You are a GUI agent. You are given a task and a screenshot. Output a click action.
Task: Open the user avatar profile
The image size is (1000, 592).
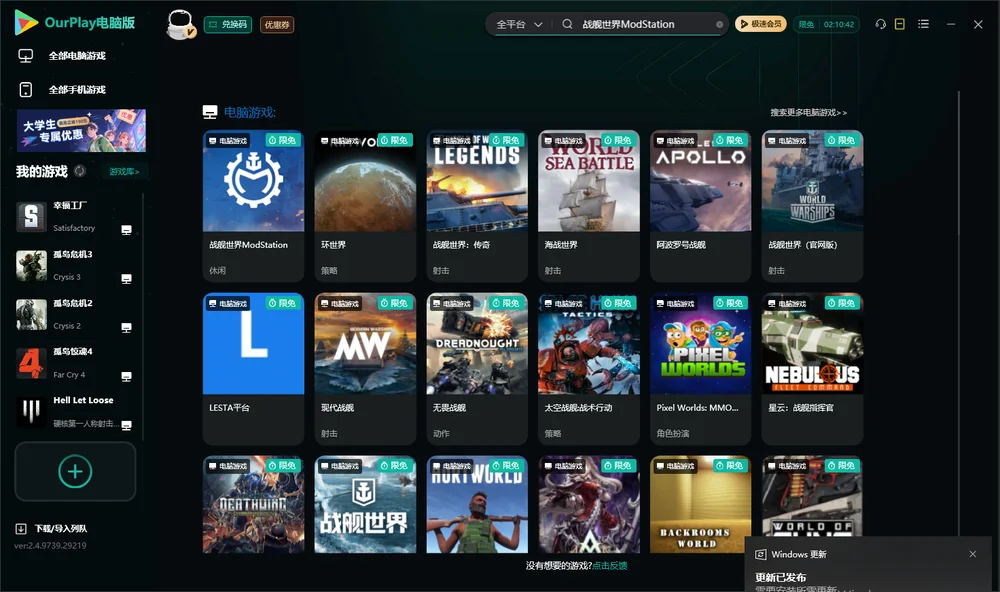click(x=180, y=24)
